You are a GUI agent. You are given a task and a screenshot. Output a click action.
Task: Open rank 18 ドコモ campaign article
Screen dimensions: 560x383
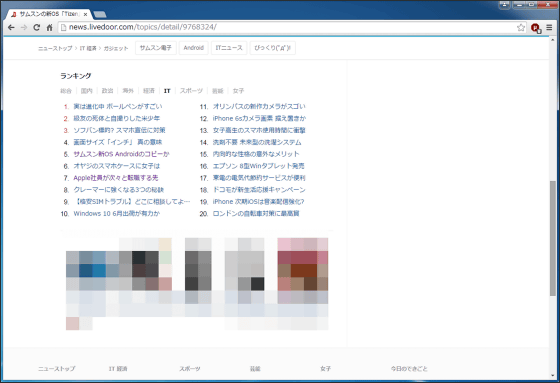click(259, 190)
